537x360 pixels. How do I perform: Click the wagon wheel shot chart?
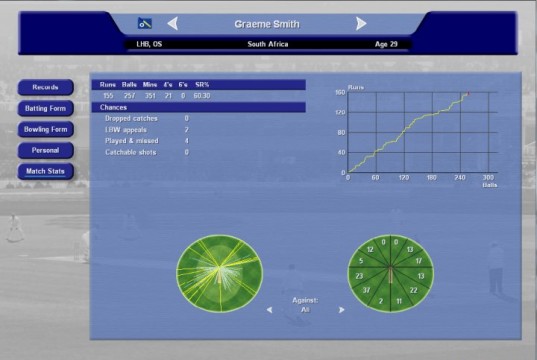220,273
